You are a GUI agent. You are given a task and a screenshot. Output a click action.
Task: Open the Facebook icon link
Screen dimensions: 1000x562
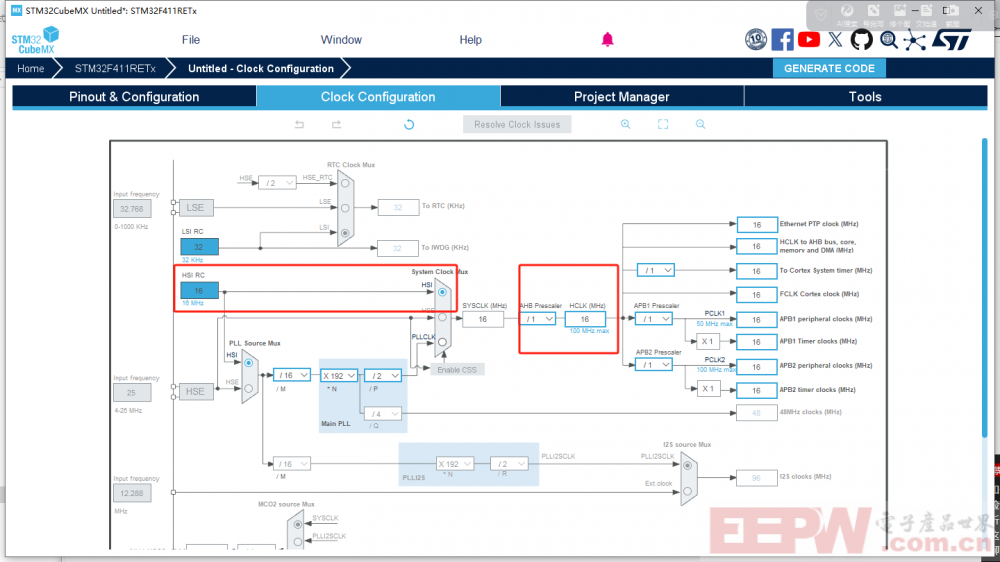click(x=783, y=40)
